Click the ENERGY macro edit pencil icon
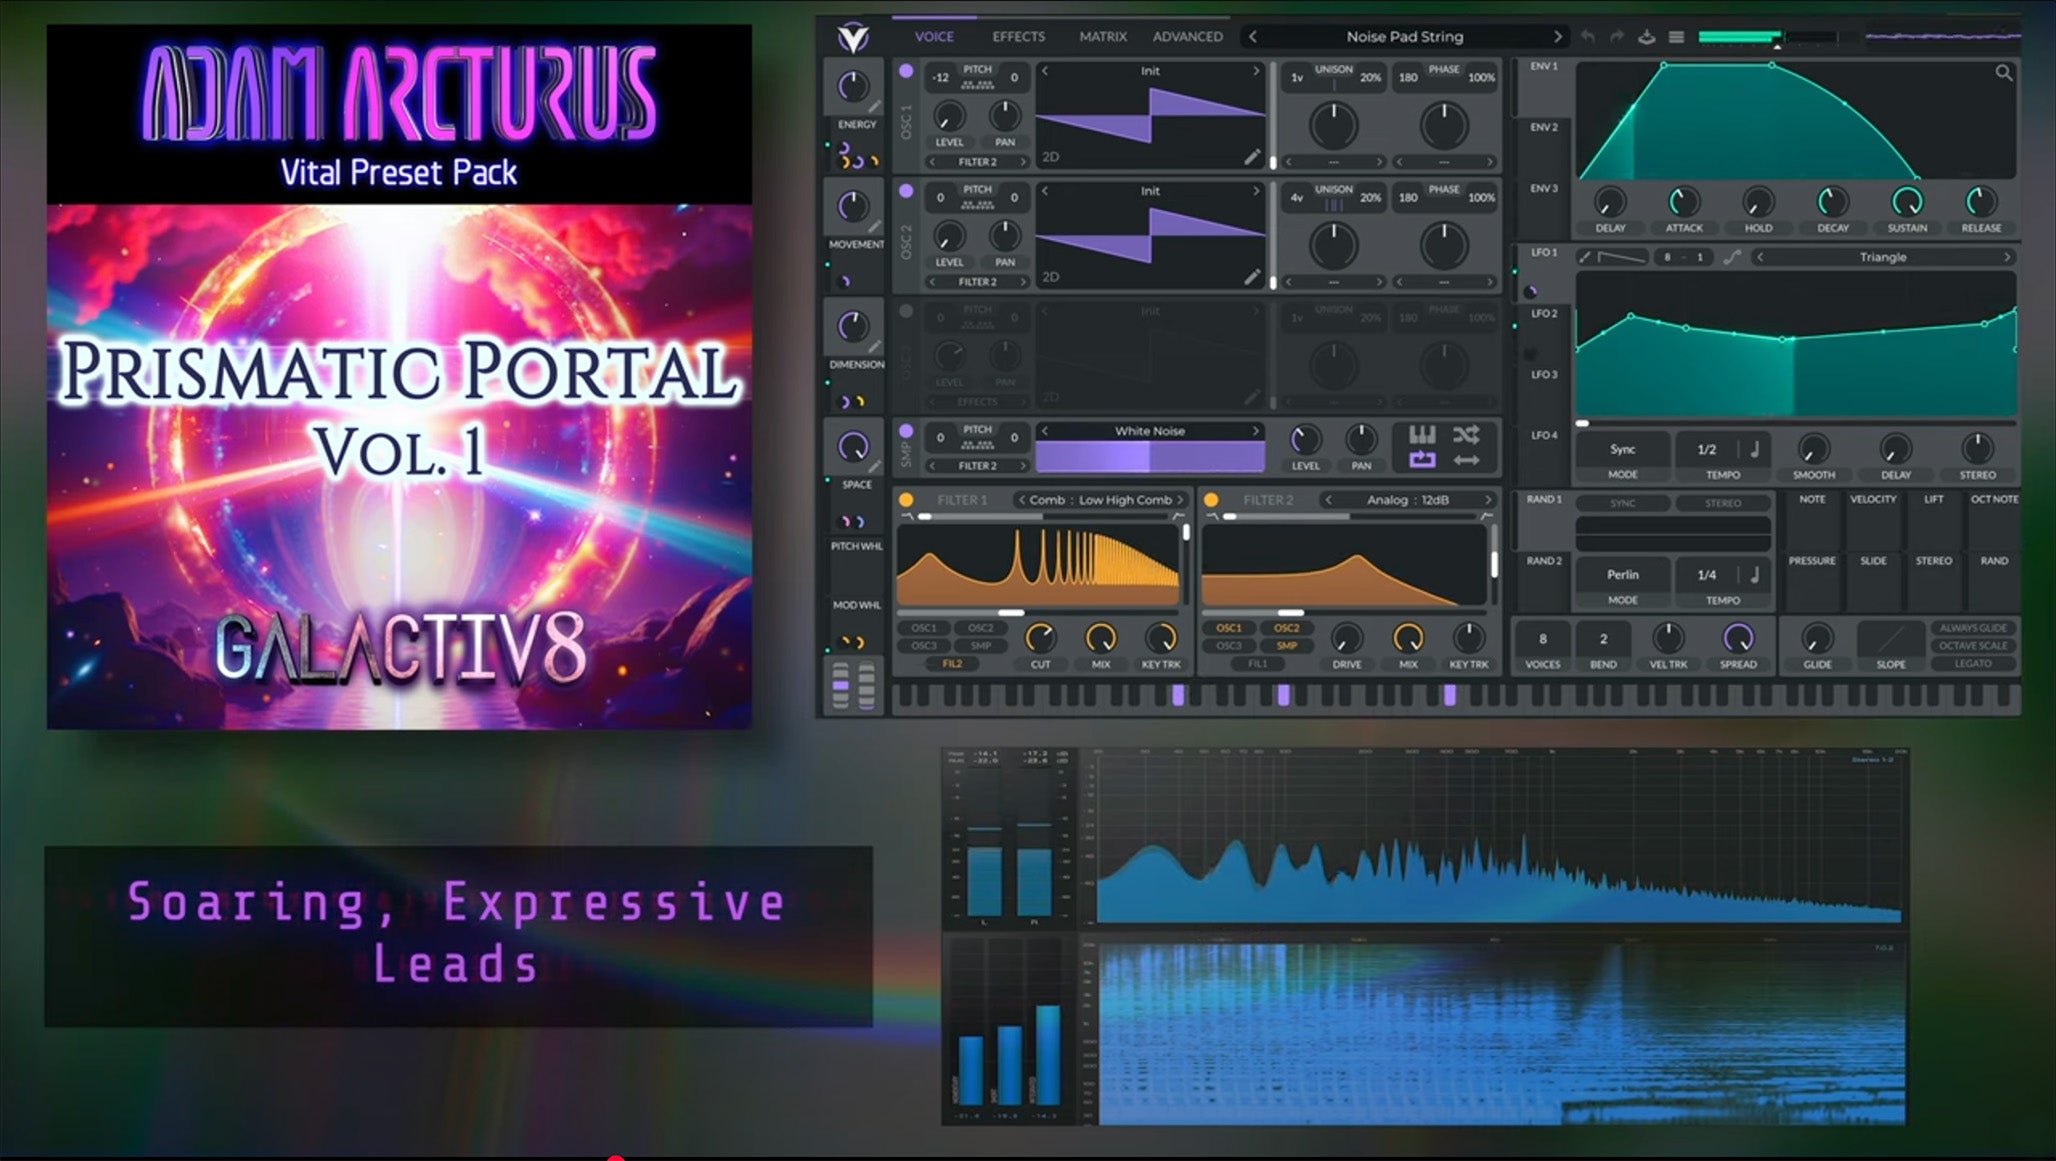 pyautogui.click(x=875, y=106)
